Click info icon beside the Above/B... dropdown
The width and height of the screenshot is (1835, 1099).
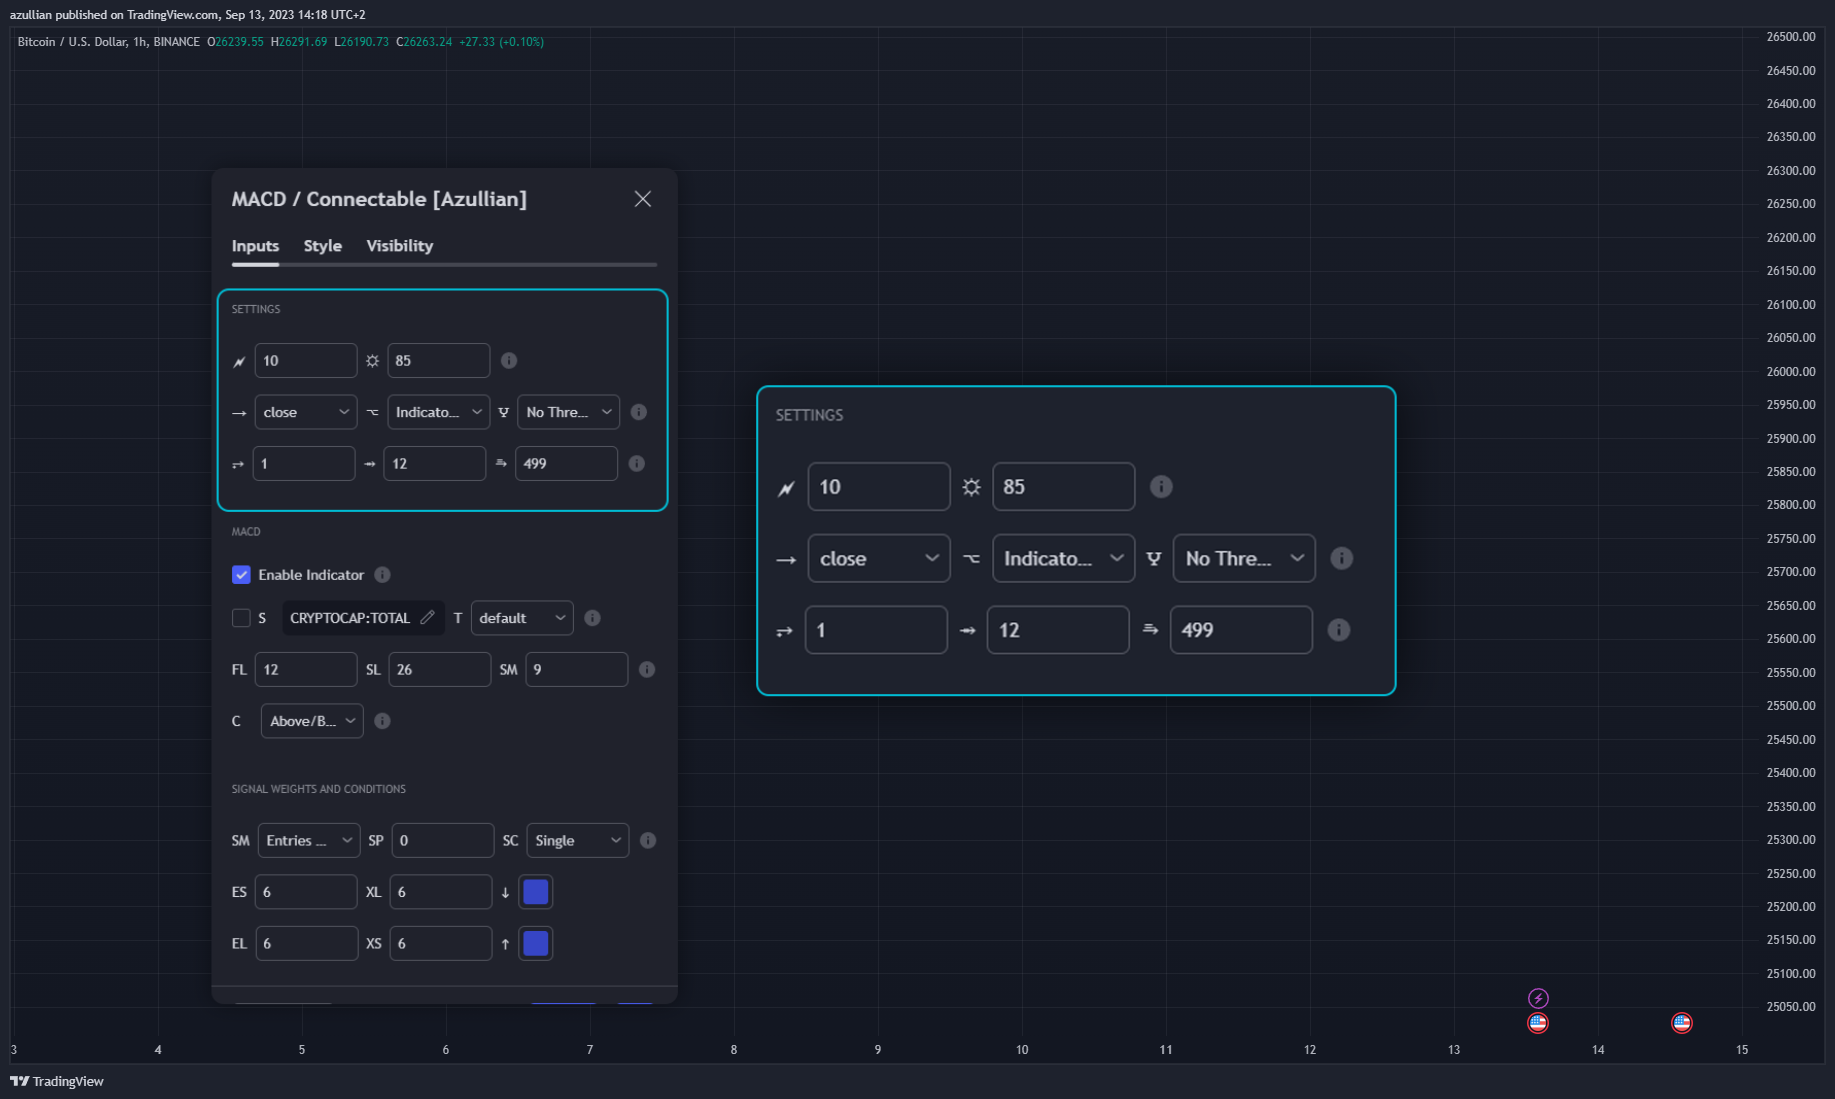pos(382,721)
